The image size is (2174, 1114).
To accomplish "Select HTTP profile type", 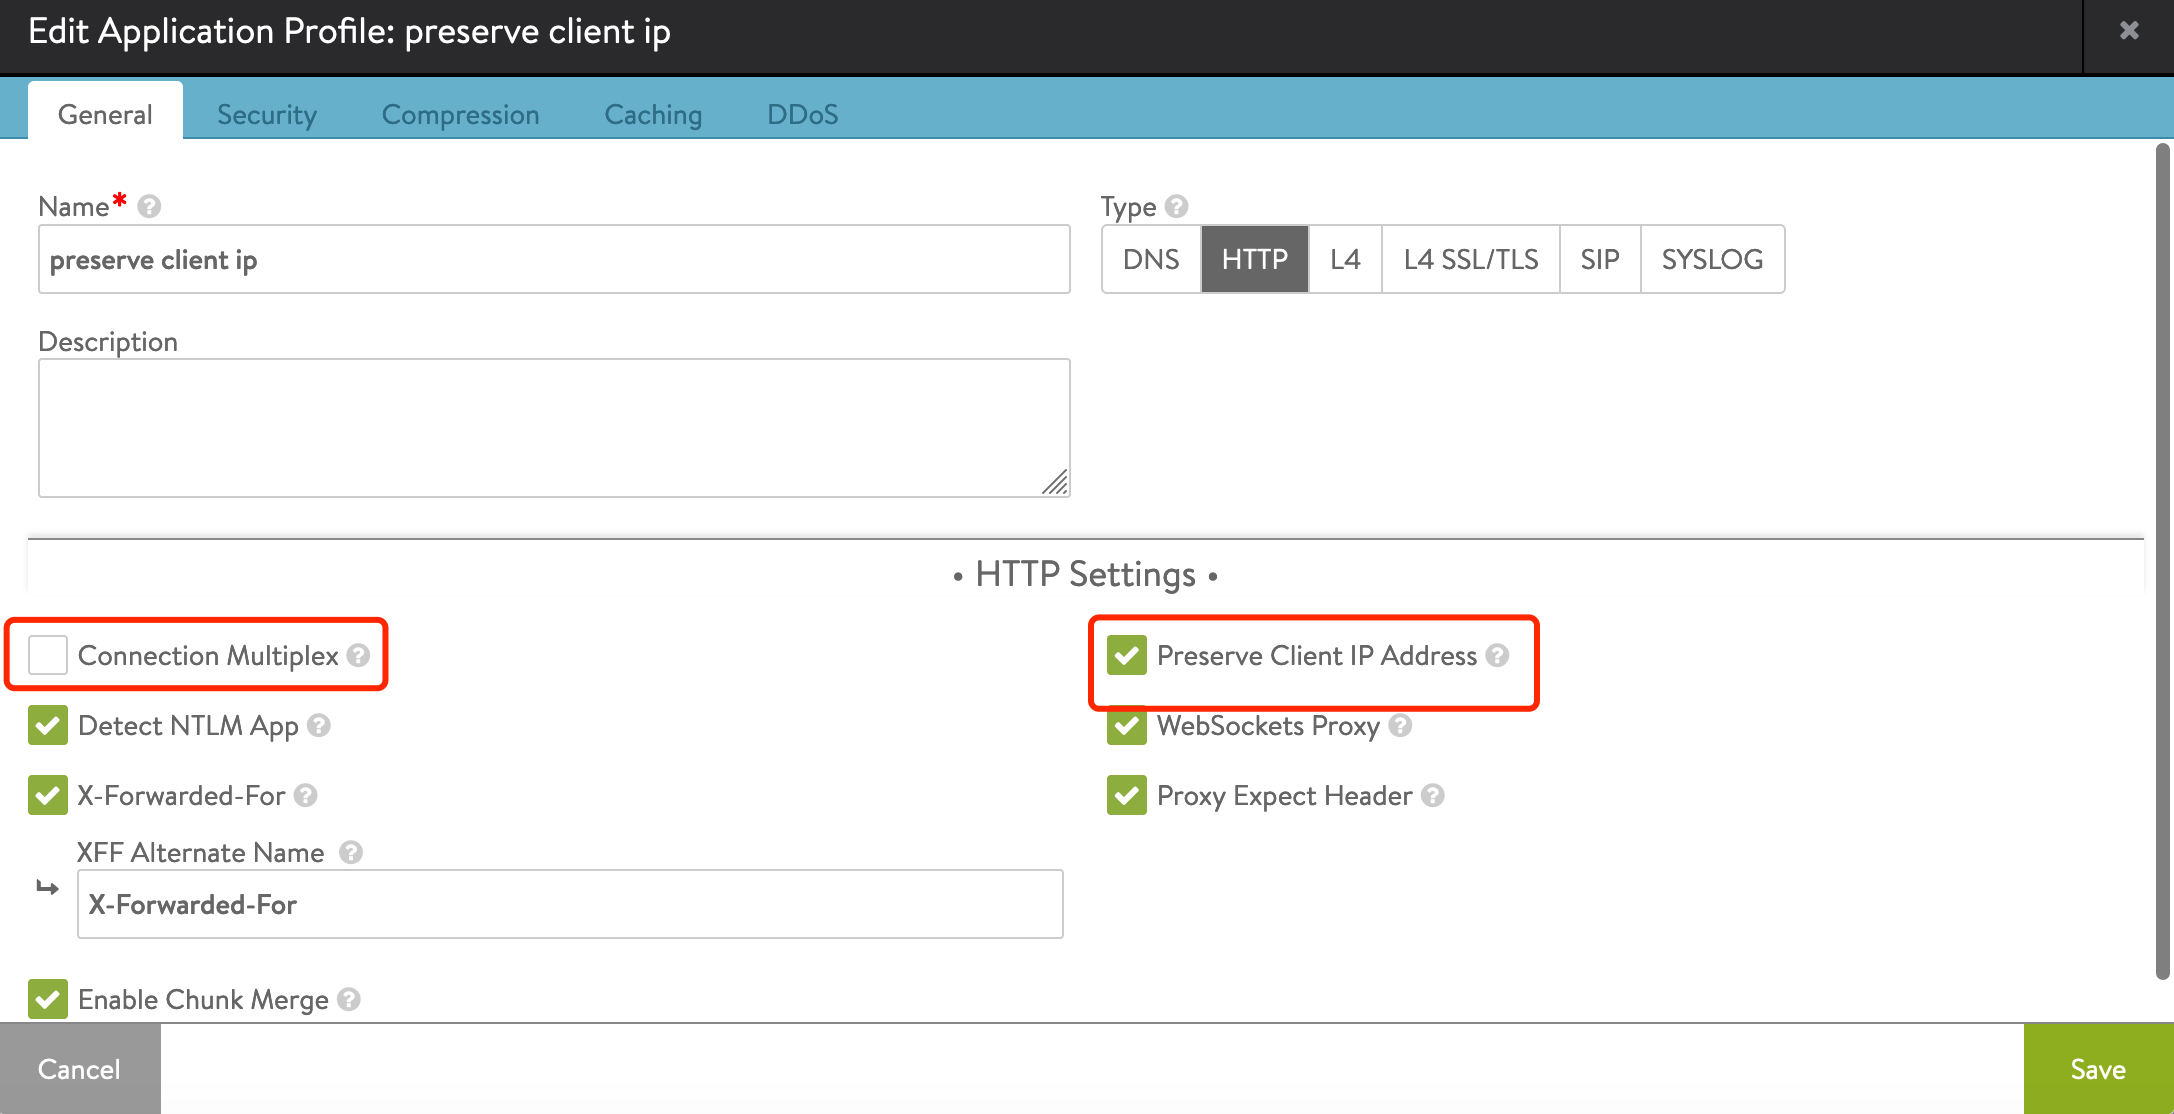I will coord(1255,259).
